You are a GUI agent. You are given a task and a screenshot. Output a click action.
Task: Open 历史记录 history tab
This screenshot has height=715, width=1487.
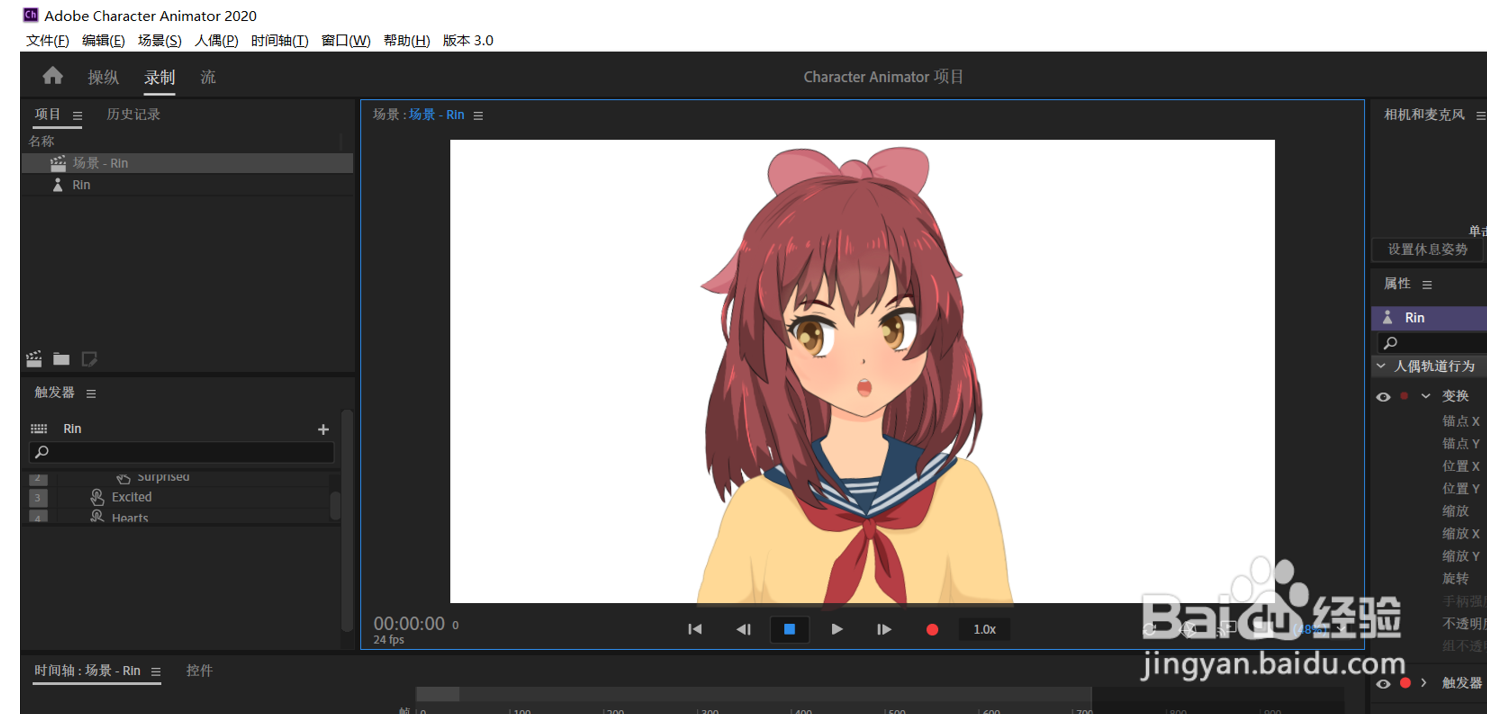pyautogui.click(x=134, y=114)
